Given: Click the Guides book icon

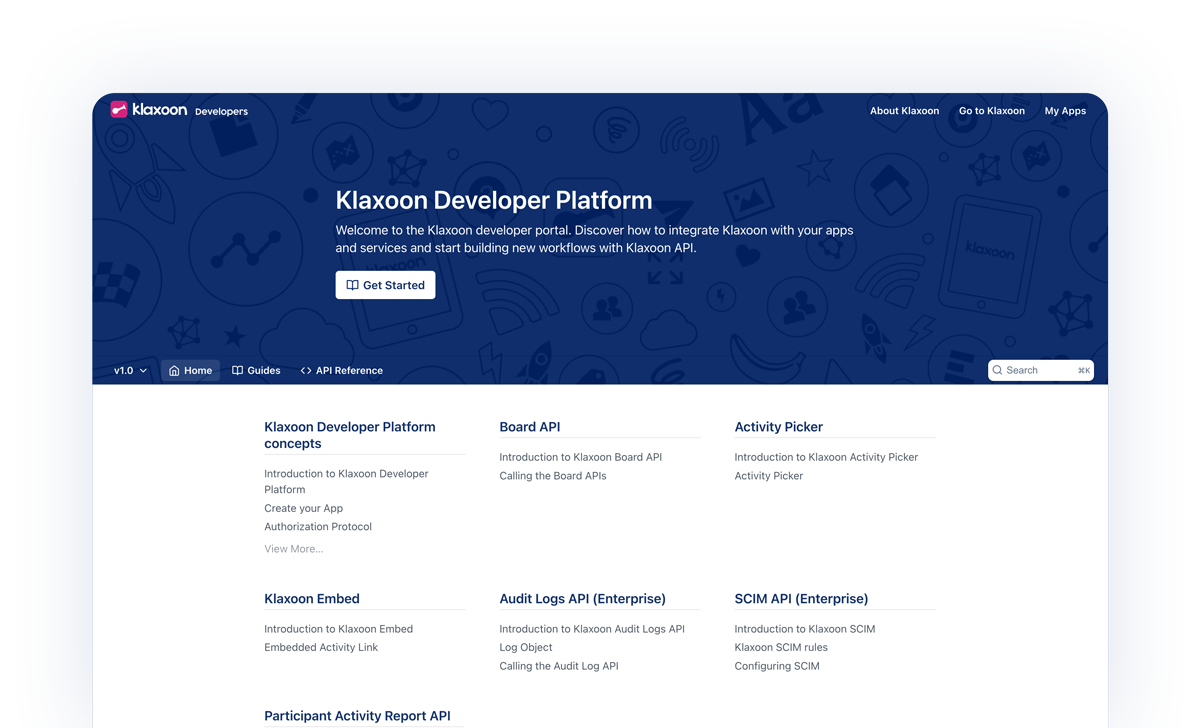Looking at the screenshot, I should (x=238, y=371).
